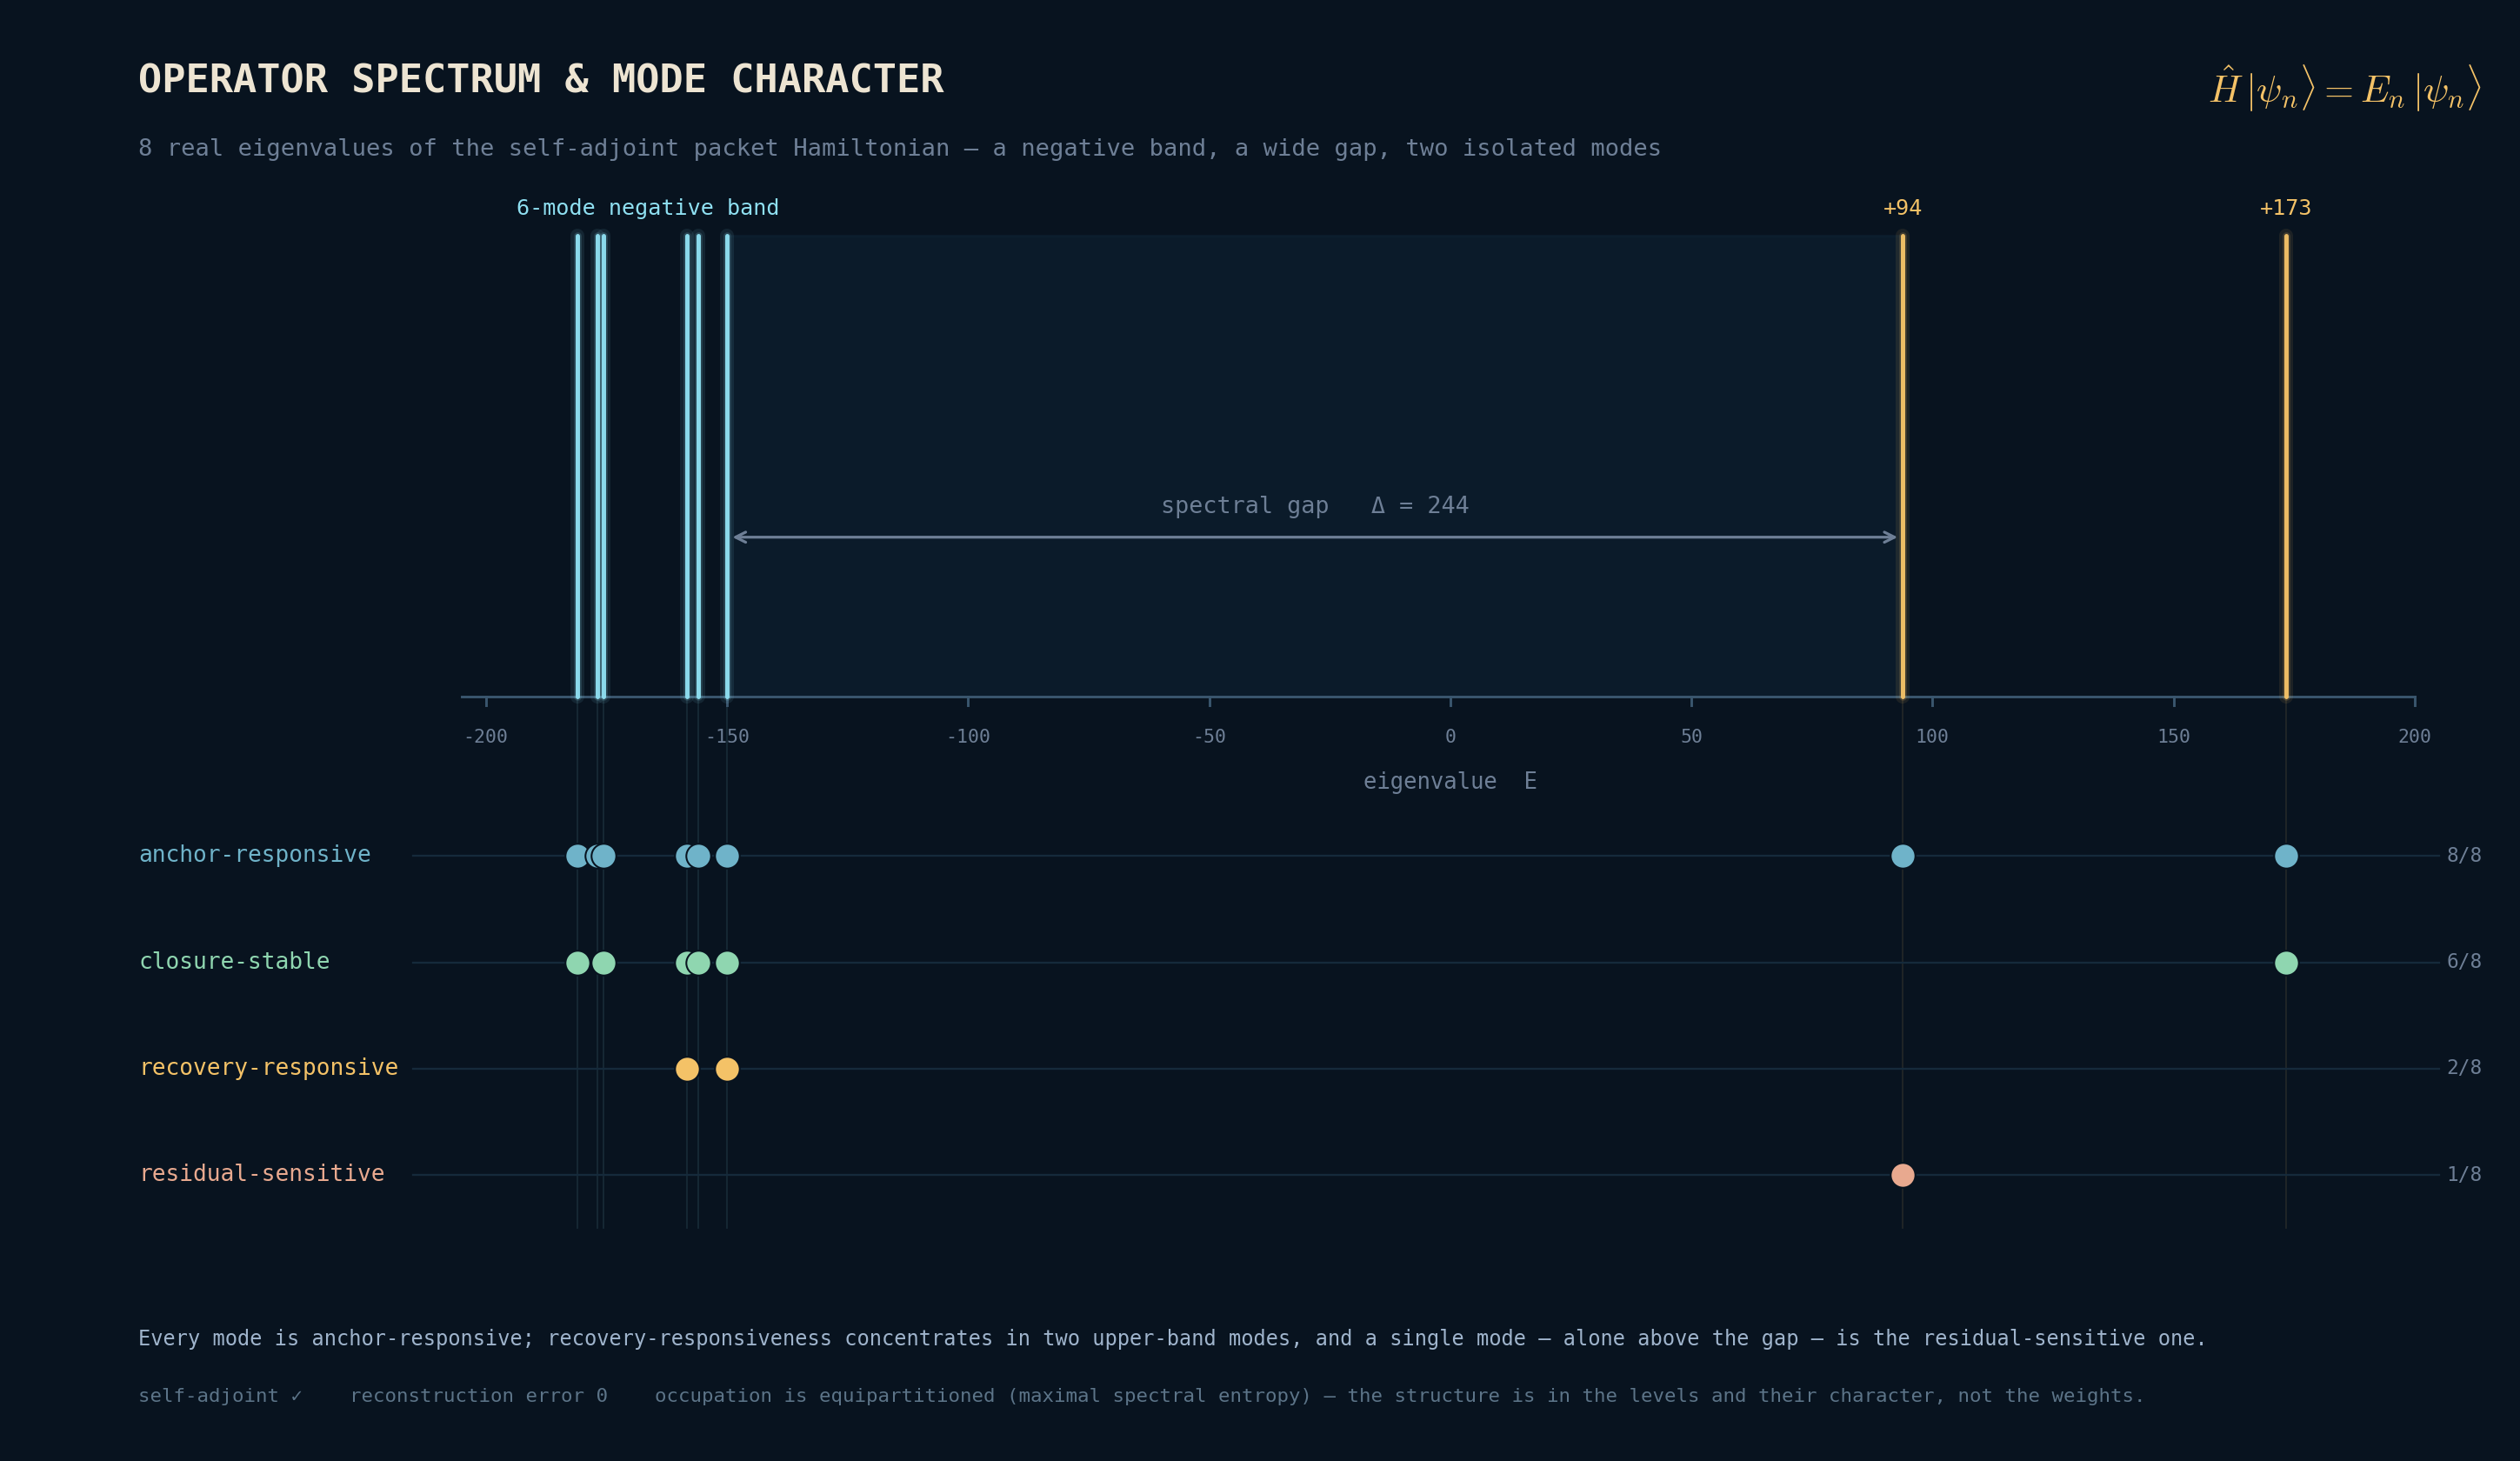
Task: Click the "2/8" count for recovery-responsive
Action: click(x=2464, y=1067)
